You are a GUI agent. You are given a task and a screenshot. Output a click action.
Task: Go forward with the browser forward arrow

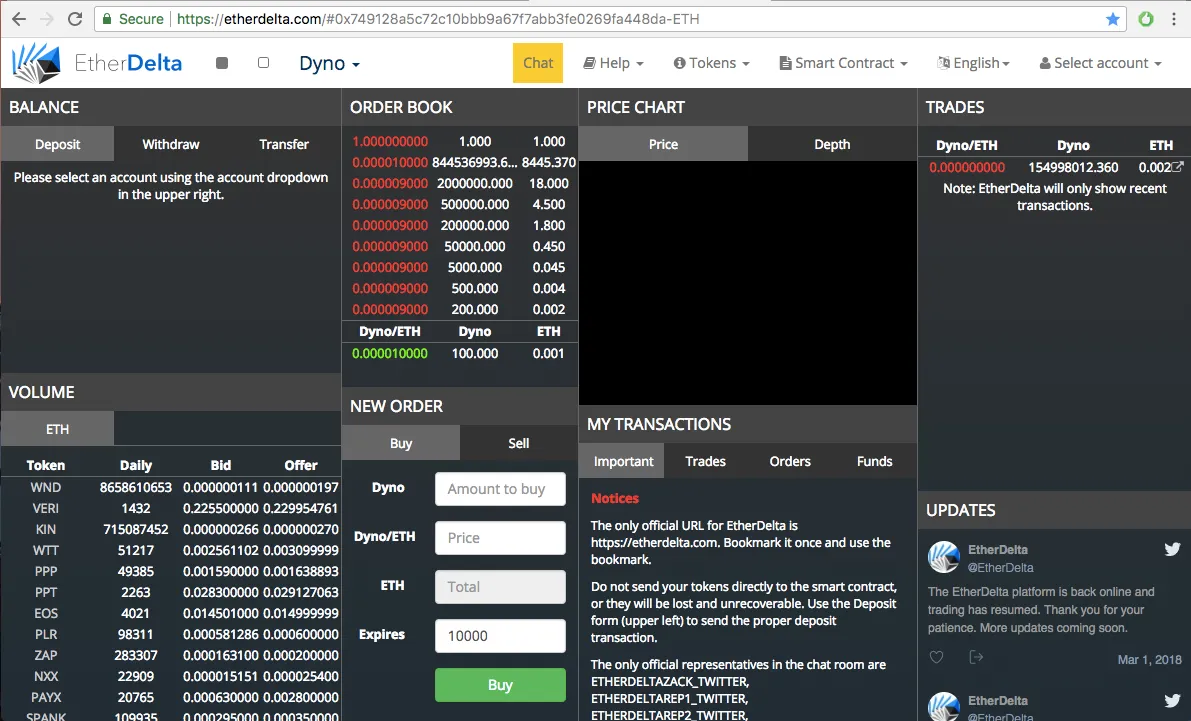click(x=46, y=19)
